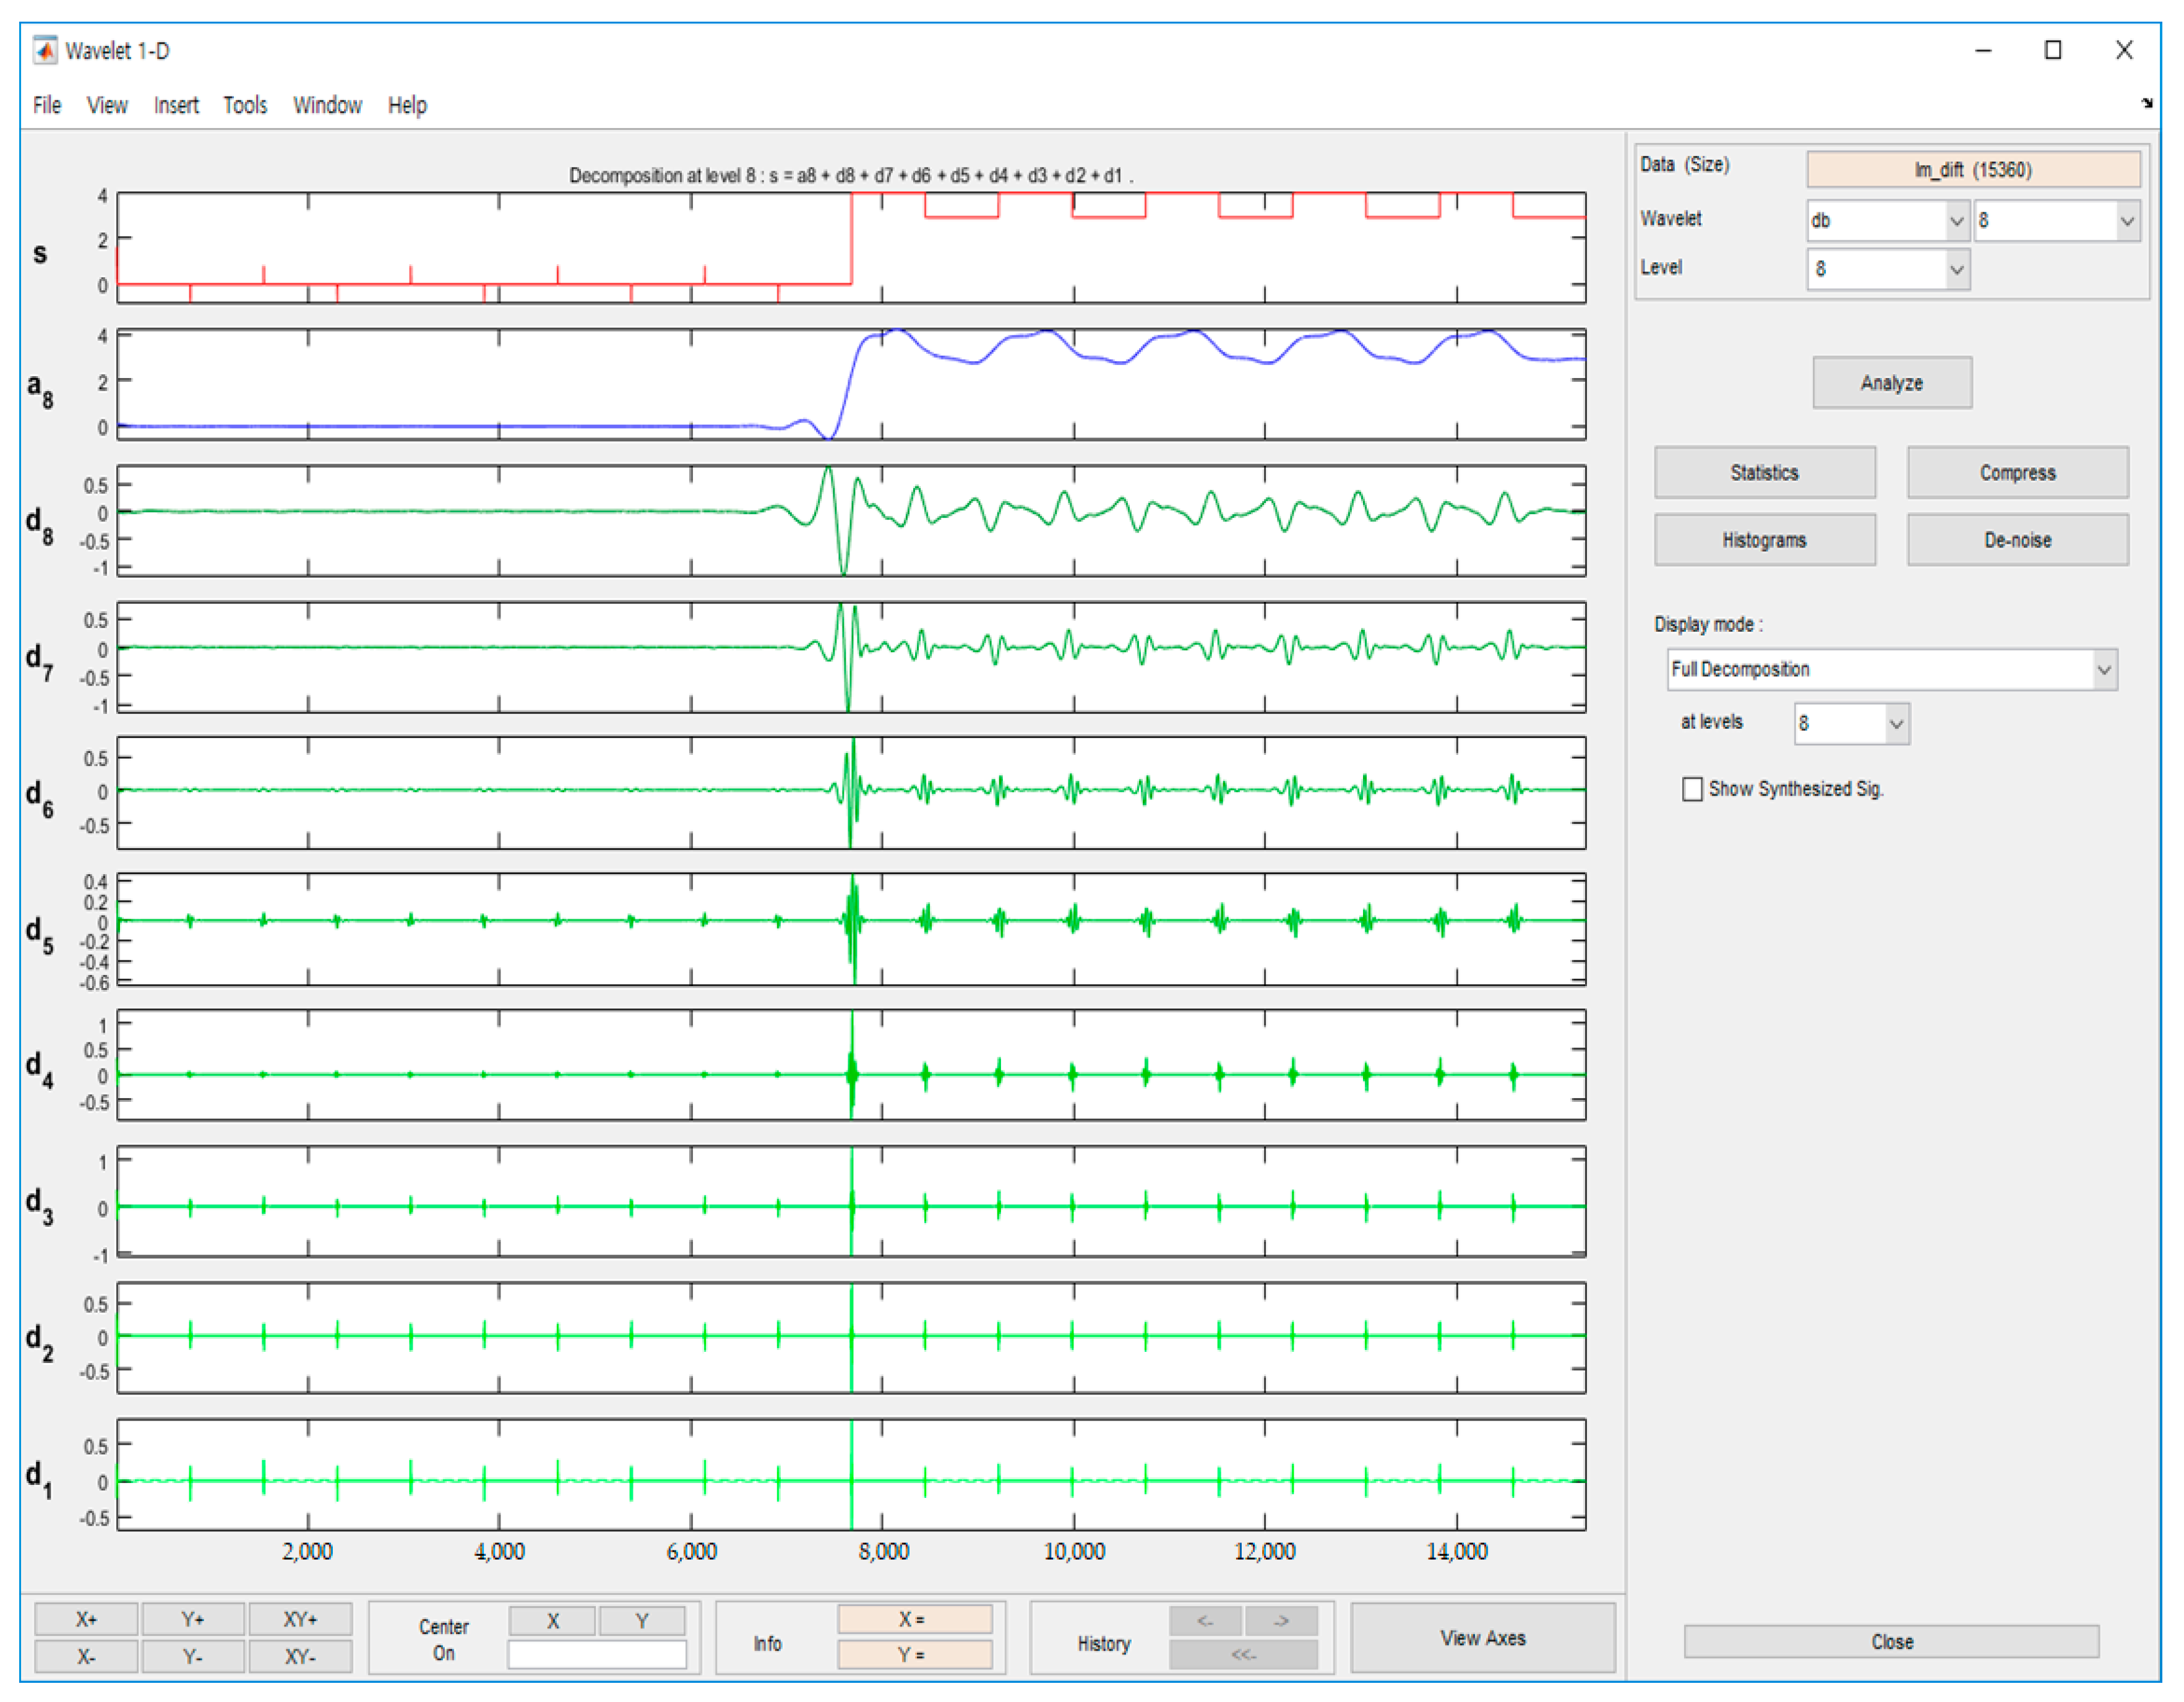Click the History back arrow button
2184x1702 pixels.
[1205, 1620]
